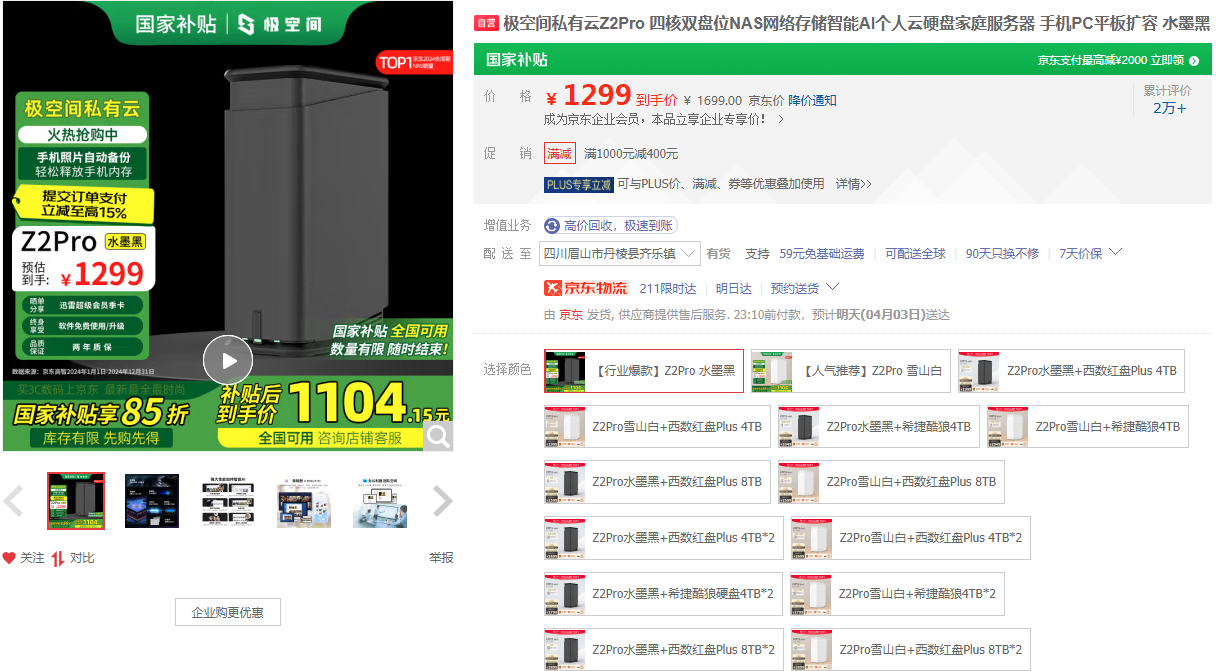Click the 明日达 link
The height and width of the screenshot is (671, 1216).
[x=734, y=288]
